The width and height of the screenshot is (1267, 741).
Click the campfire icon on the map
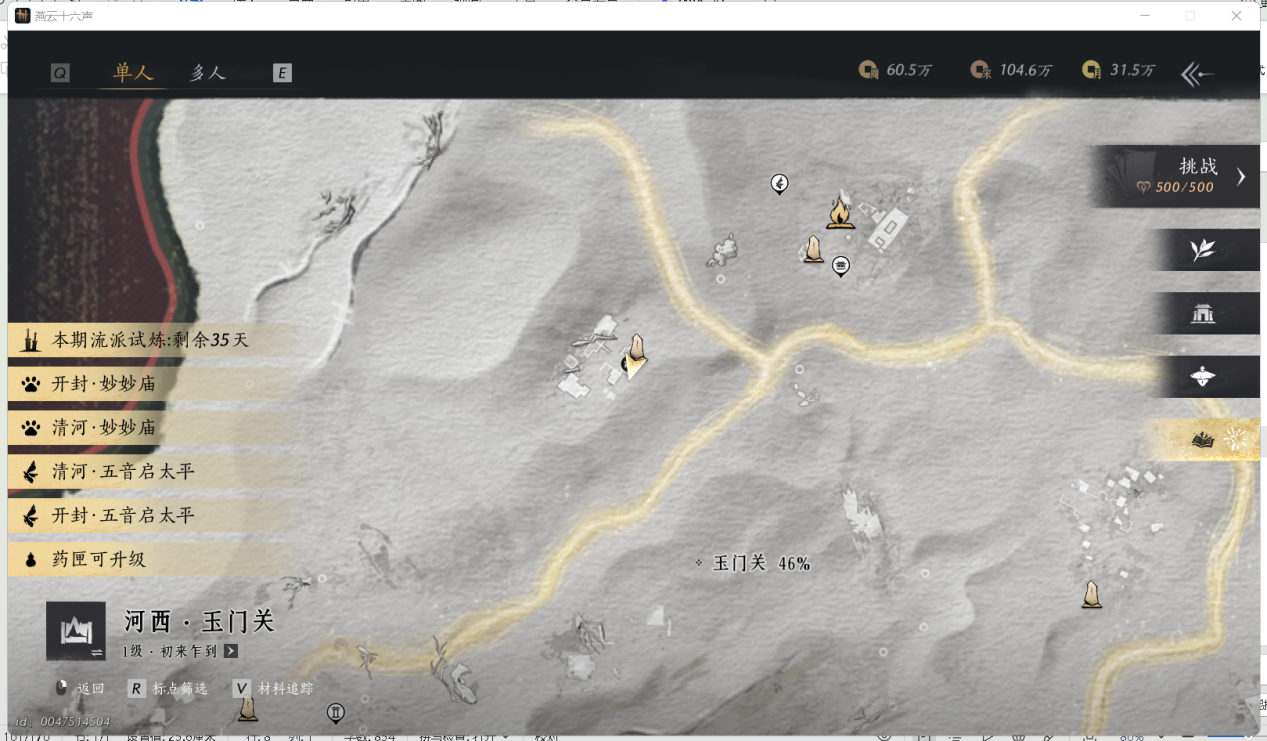[x=840, y=213]
